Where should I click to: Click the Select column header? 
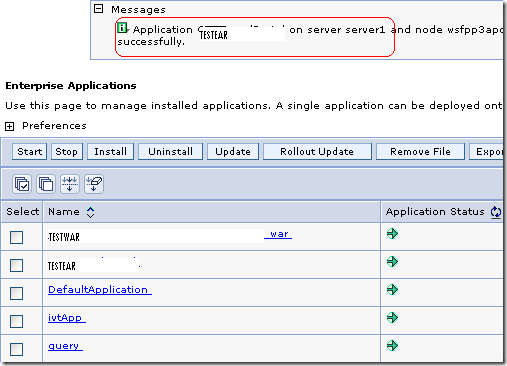23,212
